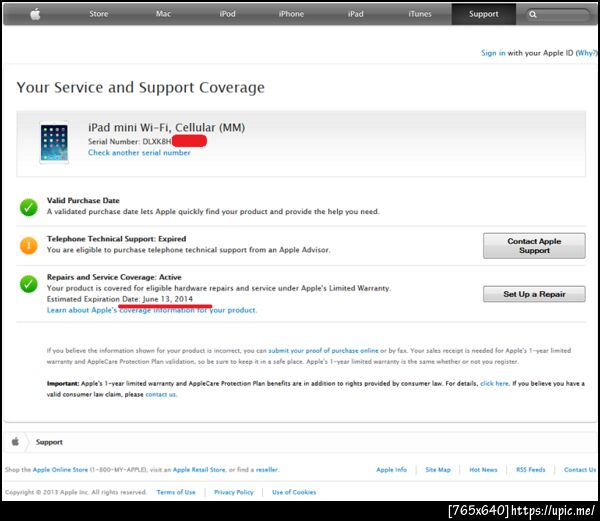The height and width of the screenshot is (521, 600).
Task: Open Learn about Apple's coverage information link
Action: [152, 310]
